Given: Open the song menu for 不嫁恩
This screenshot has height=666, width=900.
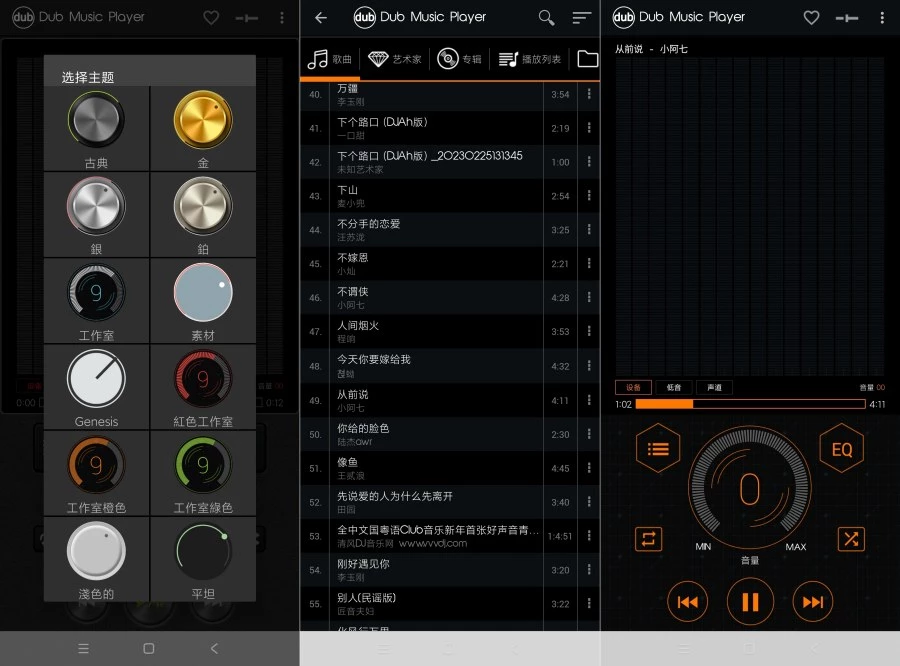Looking at the screenshot, I should coord(588,263).
